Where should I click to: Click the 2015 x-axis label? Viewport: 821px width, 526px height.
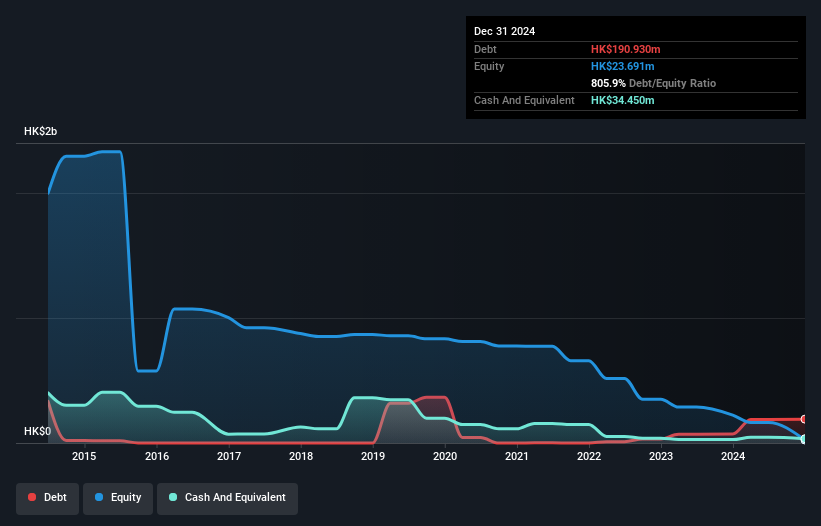84,456
